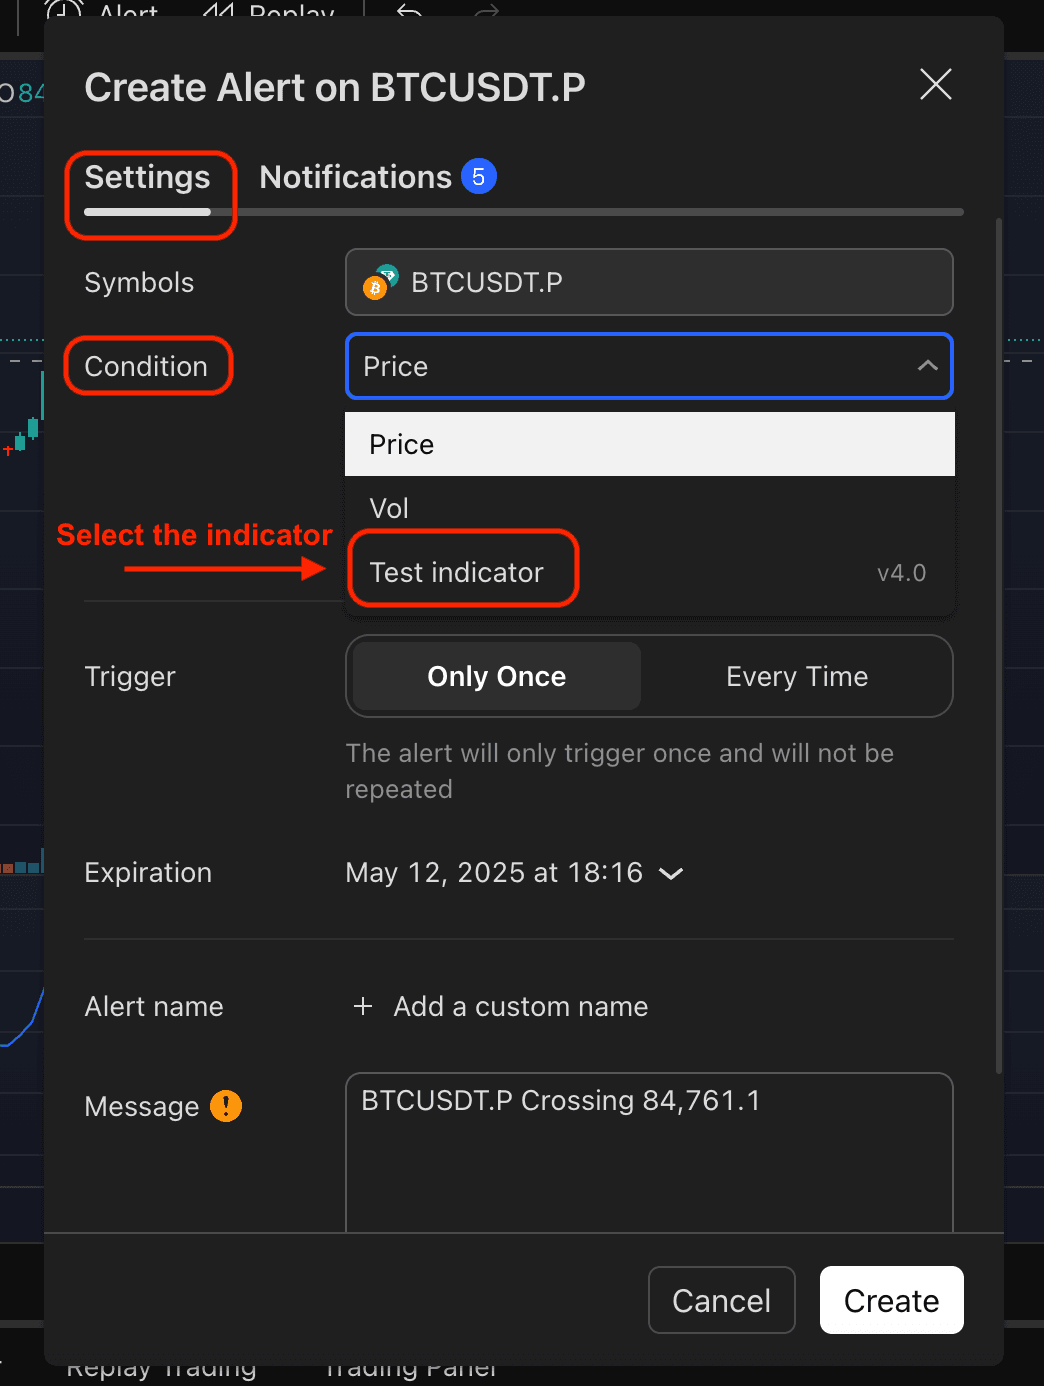Expand the Expiration date dropdown
1044x1386 pixels.
tap(671, 873)
